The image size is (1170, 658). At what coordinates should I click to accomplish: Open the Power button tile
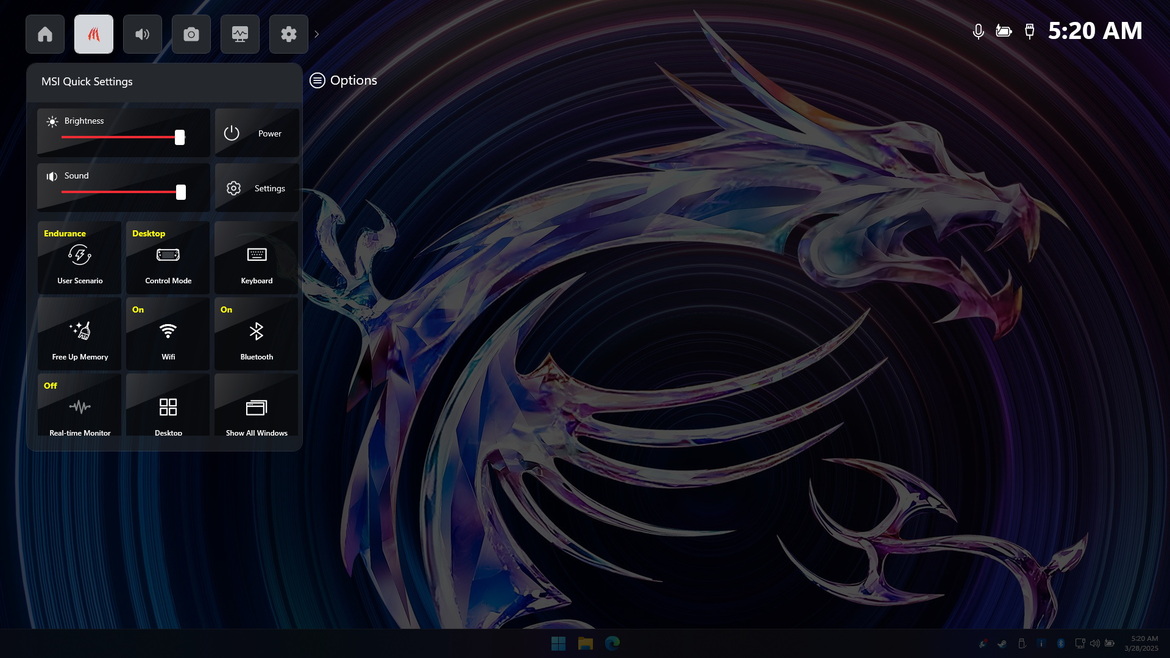pyautogui.click(x=257, y=133)
